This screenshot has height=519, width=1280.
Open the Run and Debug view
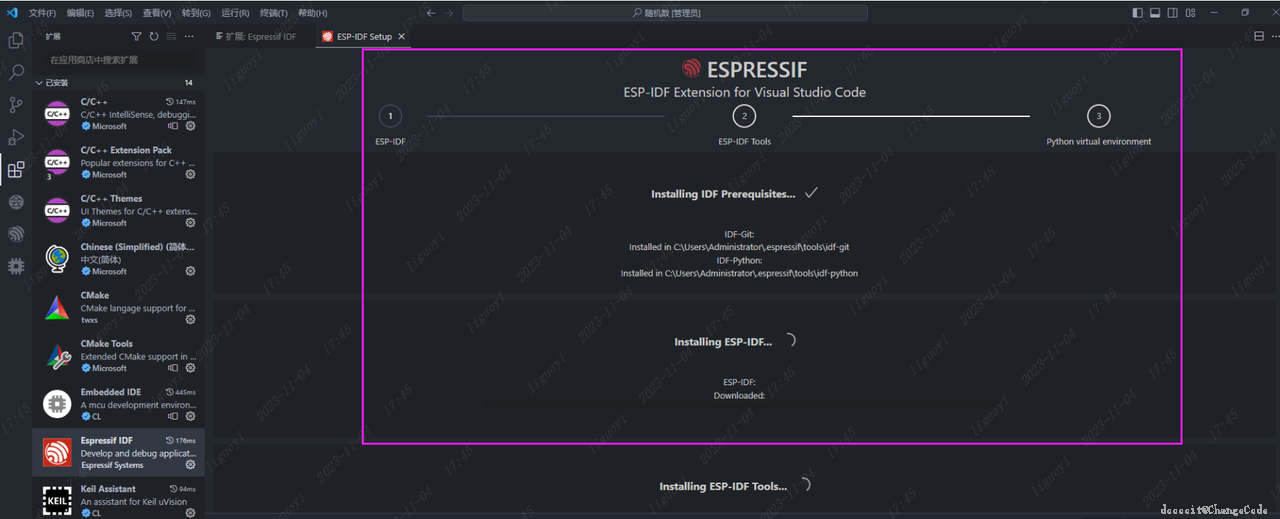(x=16, y=137)
